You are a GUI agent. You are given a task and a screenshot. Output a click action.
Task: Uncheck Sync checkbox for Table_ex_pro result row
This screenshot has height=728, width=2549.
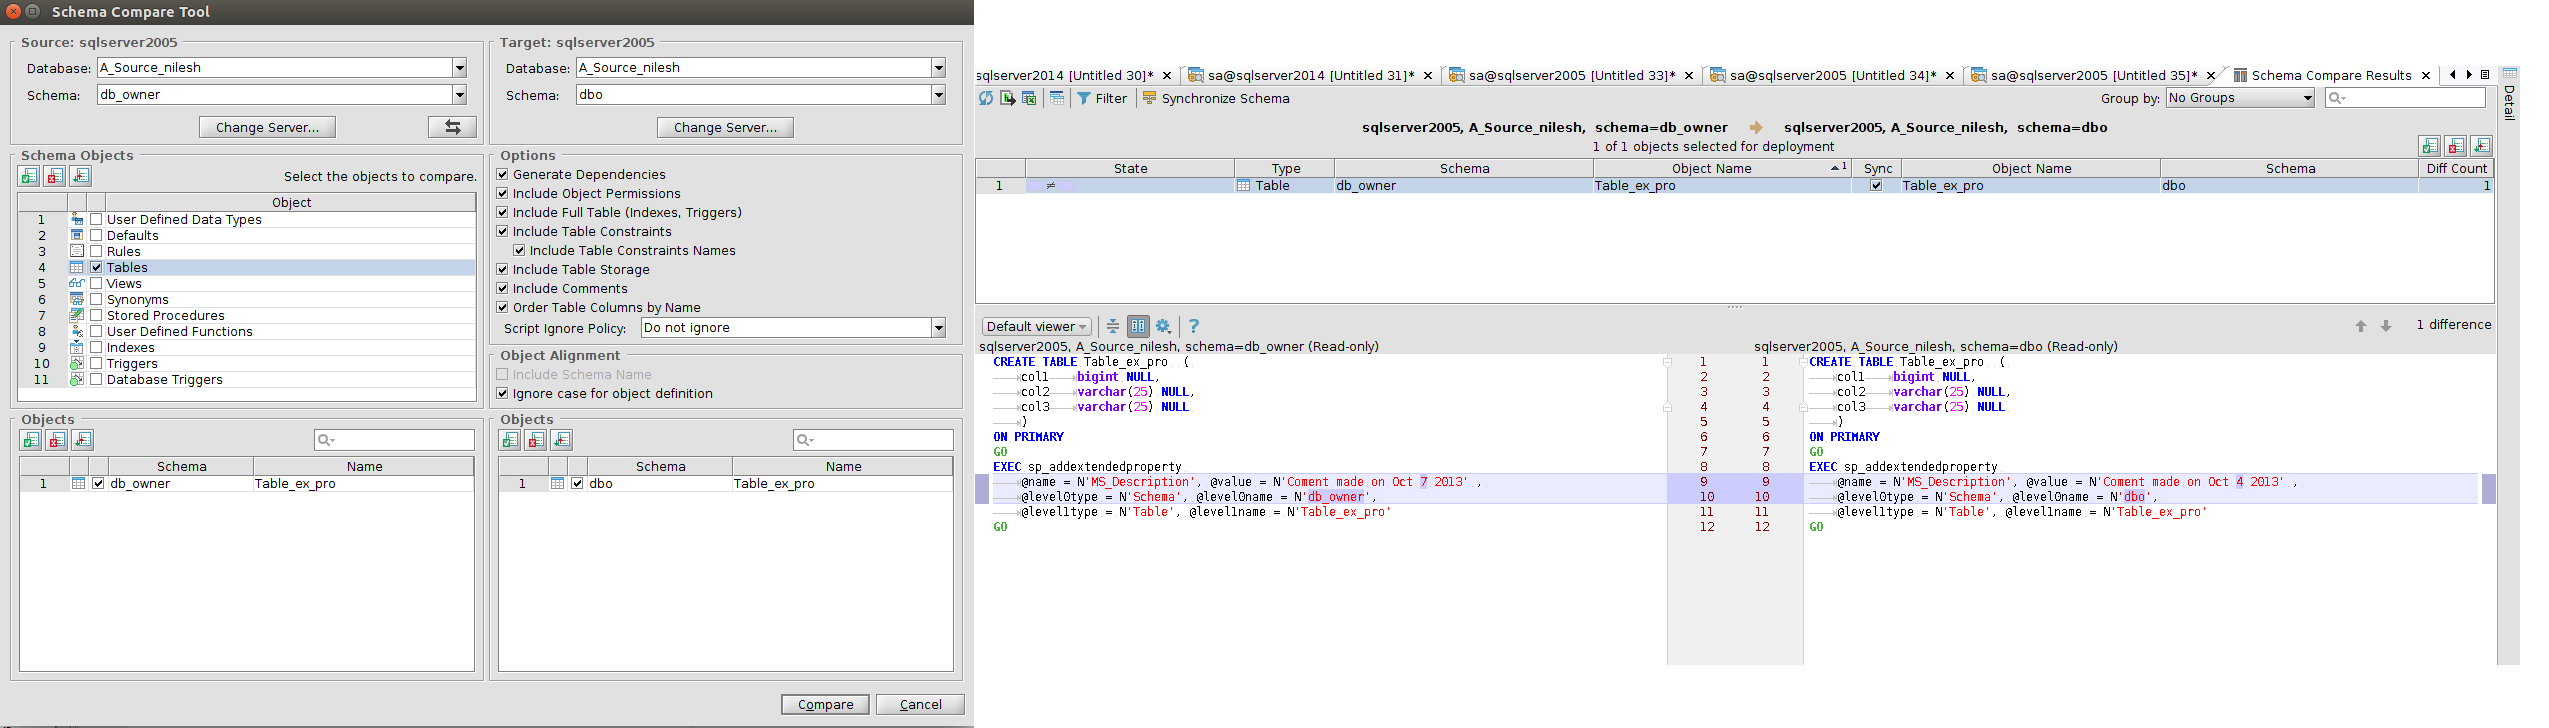tap(1876, 185)
